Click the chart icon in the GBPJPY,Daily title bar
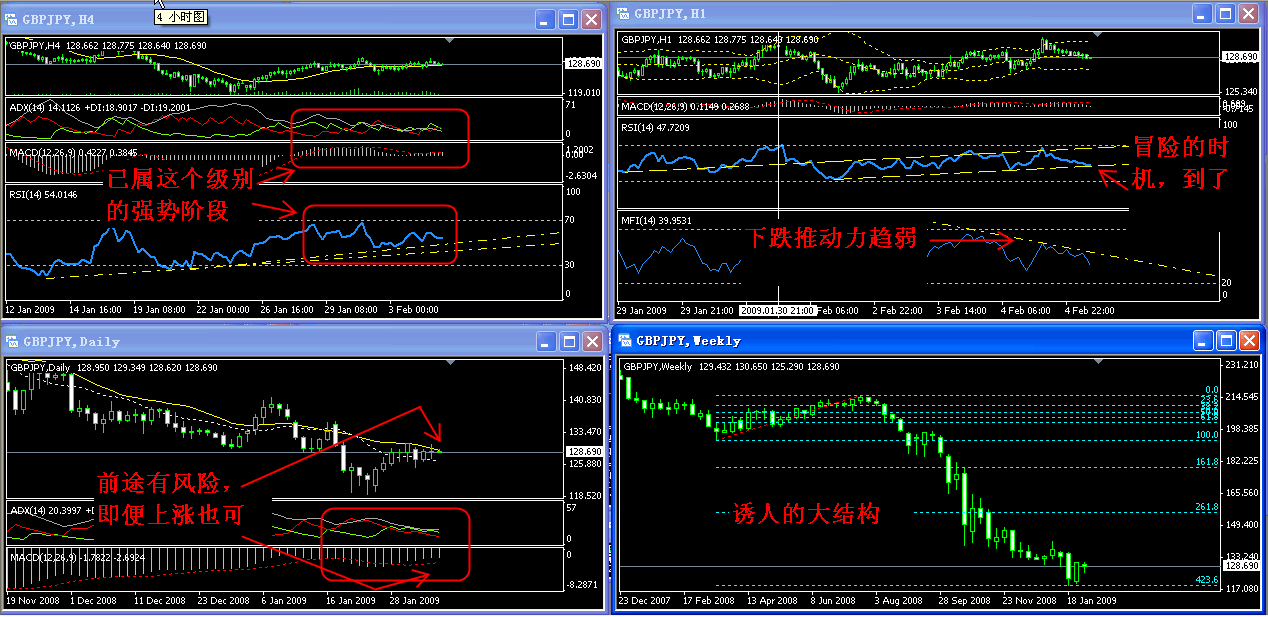Image resolution: width=1268 pixels, height=617 pixels. pyautogui.click(x=14, y=341)
